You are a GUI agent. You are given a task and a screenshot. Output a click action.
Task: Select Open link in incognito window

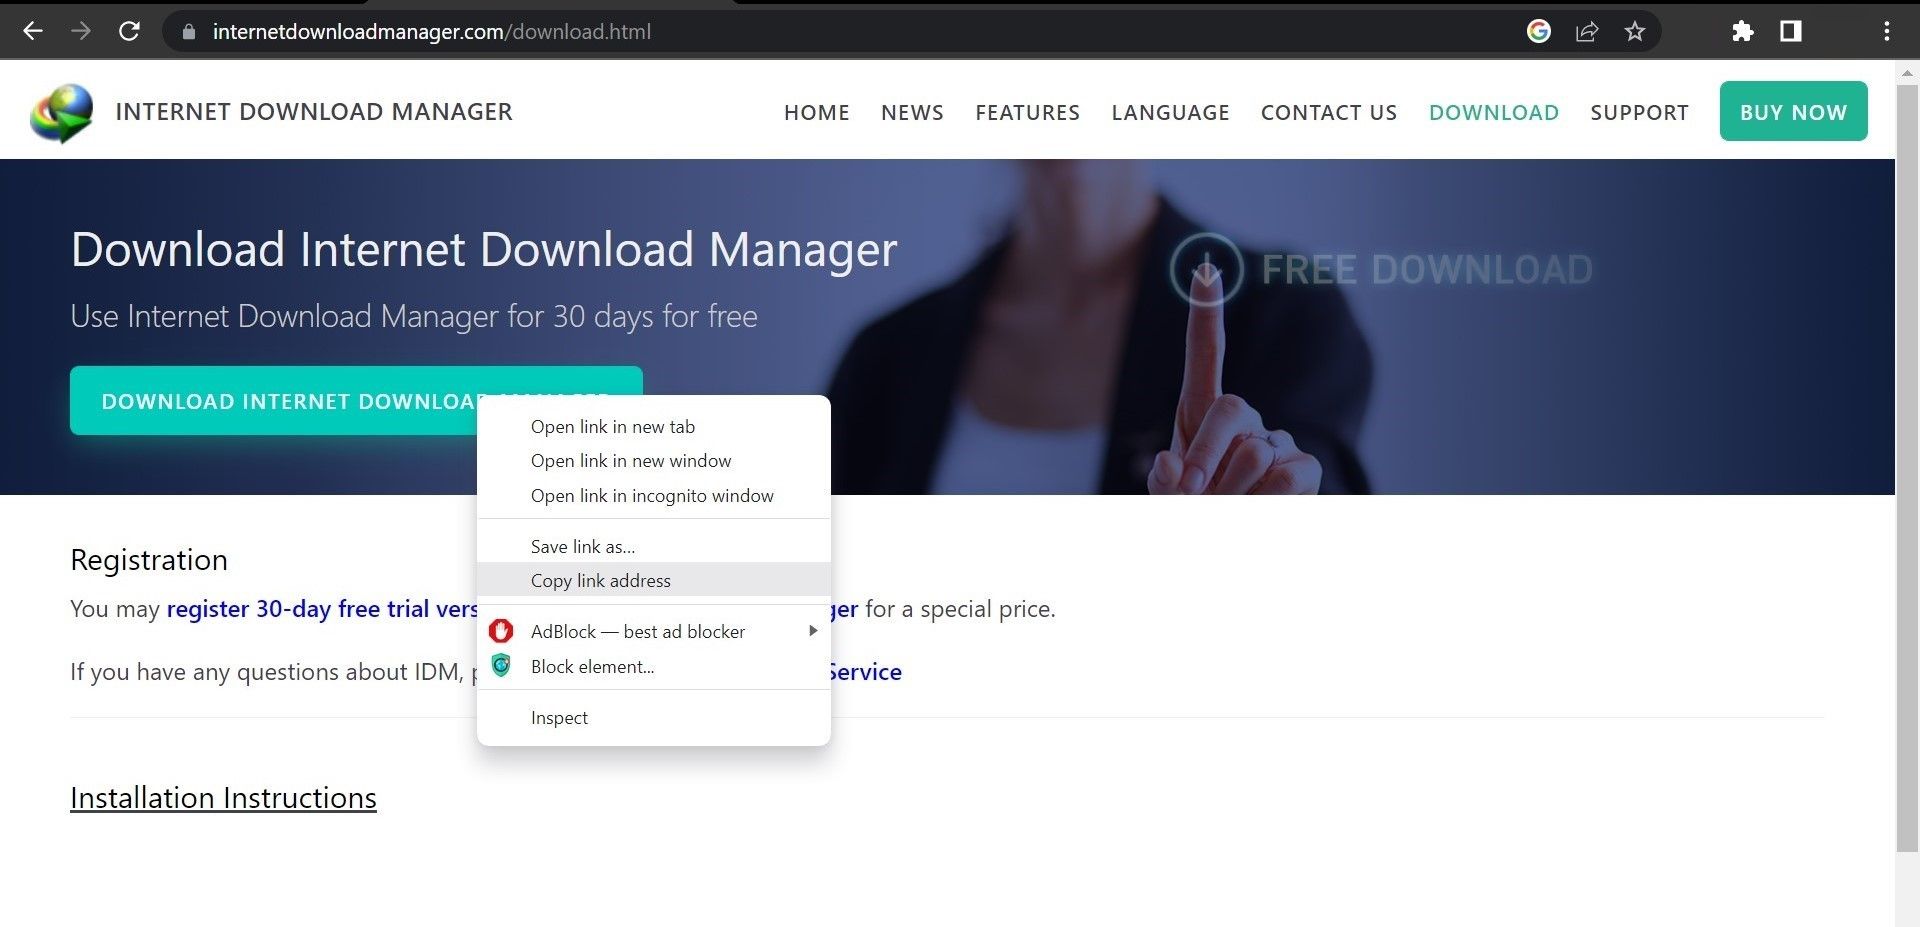tap(654, 496)
